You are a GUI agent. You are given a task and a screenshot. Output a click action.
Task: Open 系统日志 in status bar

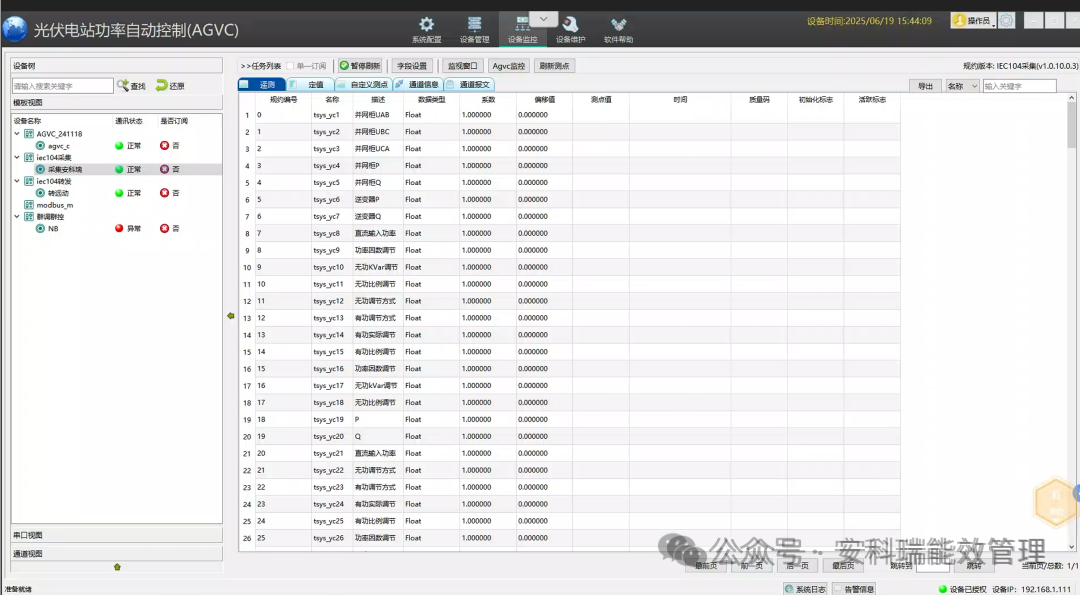805,589
